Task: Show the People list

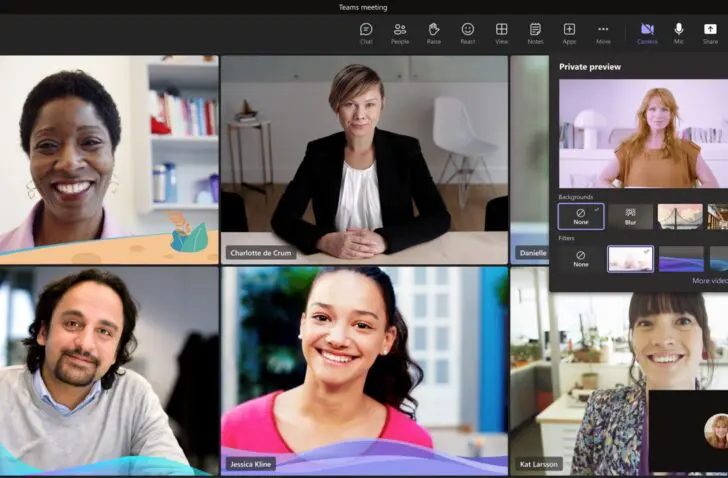Action: click(x=400, y=33)
